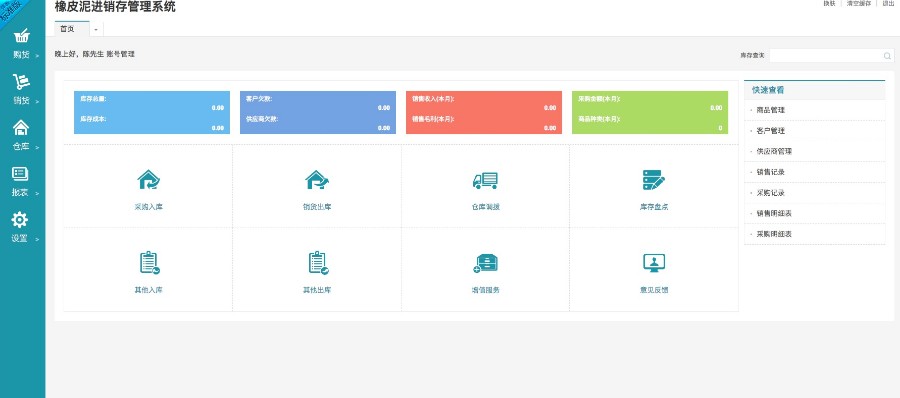
Task: Click the 账号管理 link
Action: coord(120,54)
